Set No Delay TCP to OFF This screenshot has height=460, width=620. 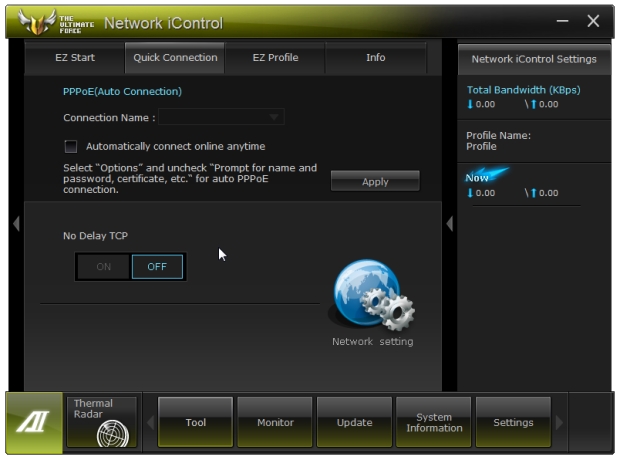tap(157, 267)
